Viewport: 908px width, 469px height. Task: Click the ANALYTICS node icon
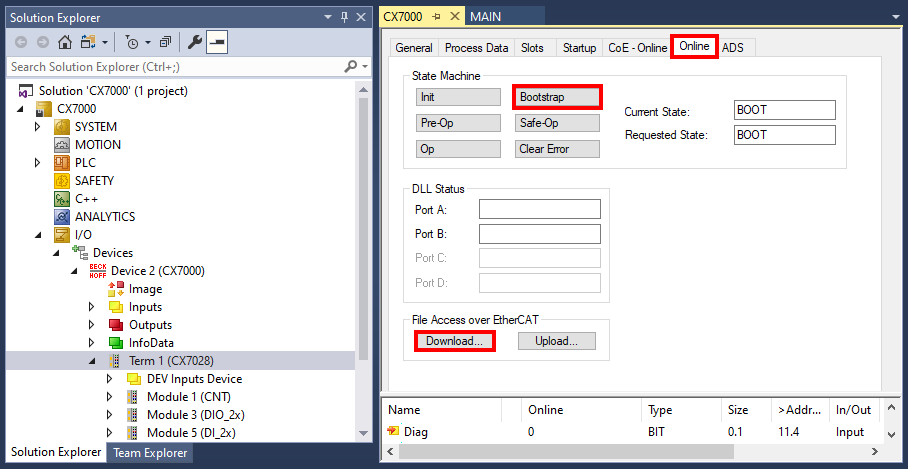(62, 217)
